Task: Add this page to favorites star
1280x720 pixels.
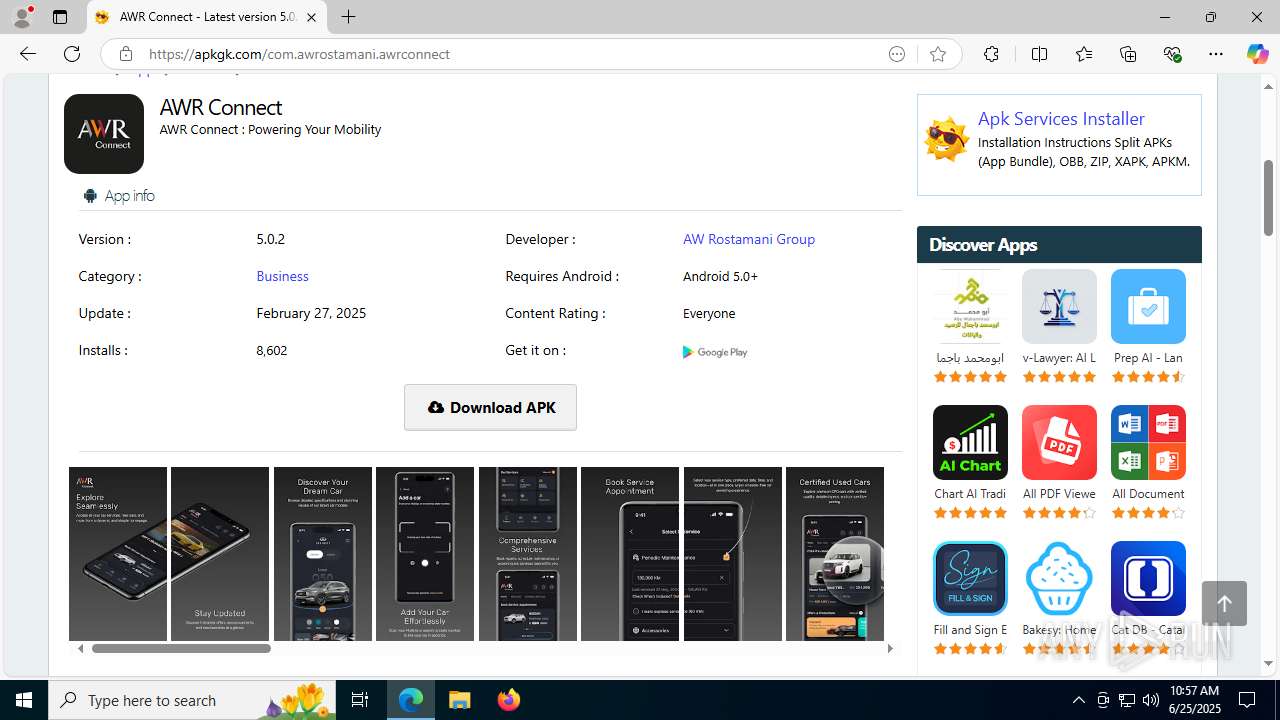Action: coord(937,54)
